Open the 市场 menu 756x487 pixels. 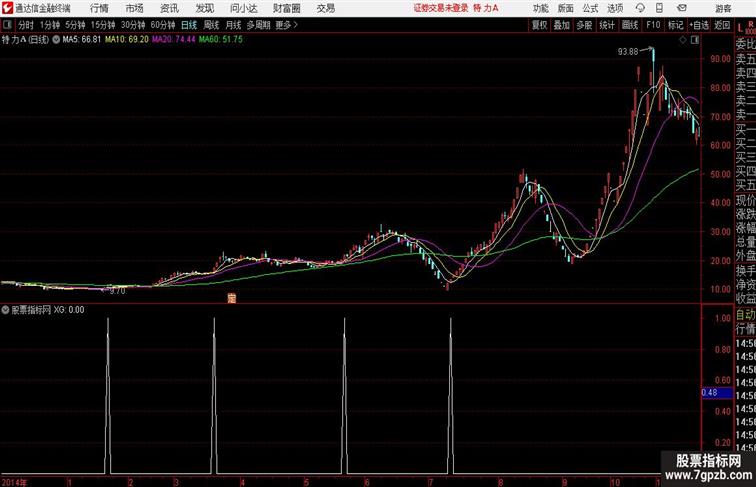(x=135, y=8)
